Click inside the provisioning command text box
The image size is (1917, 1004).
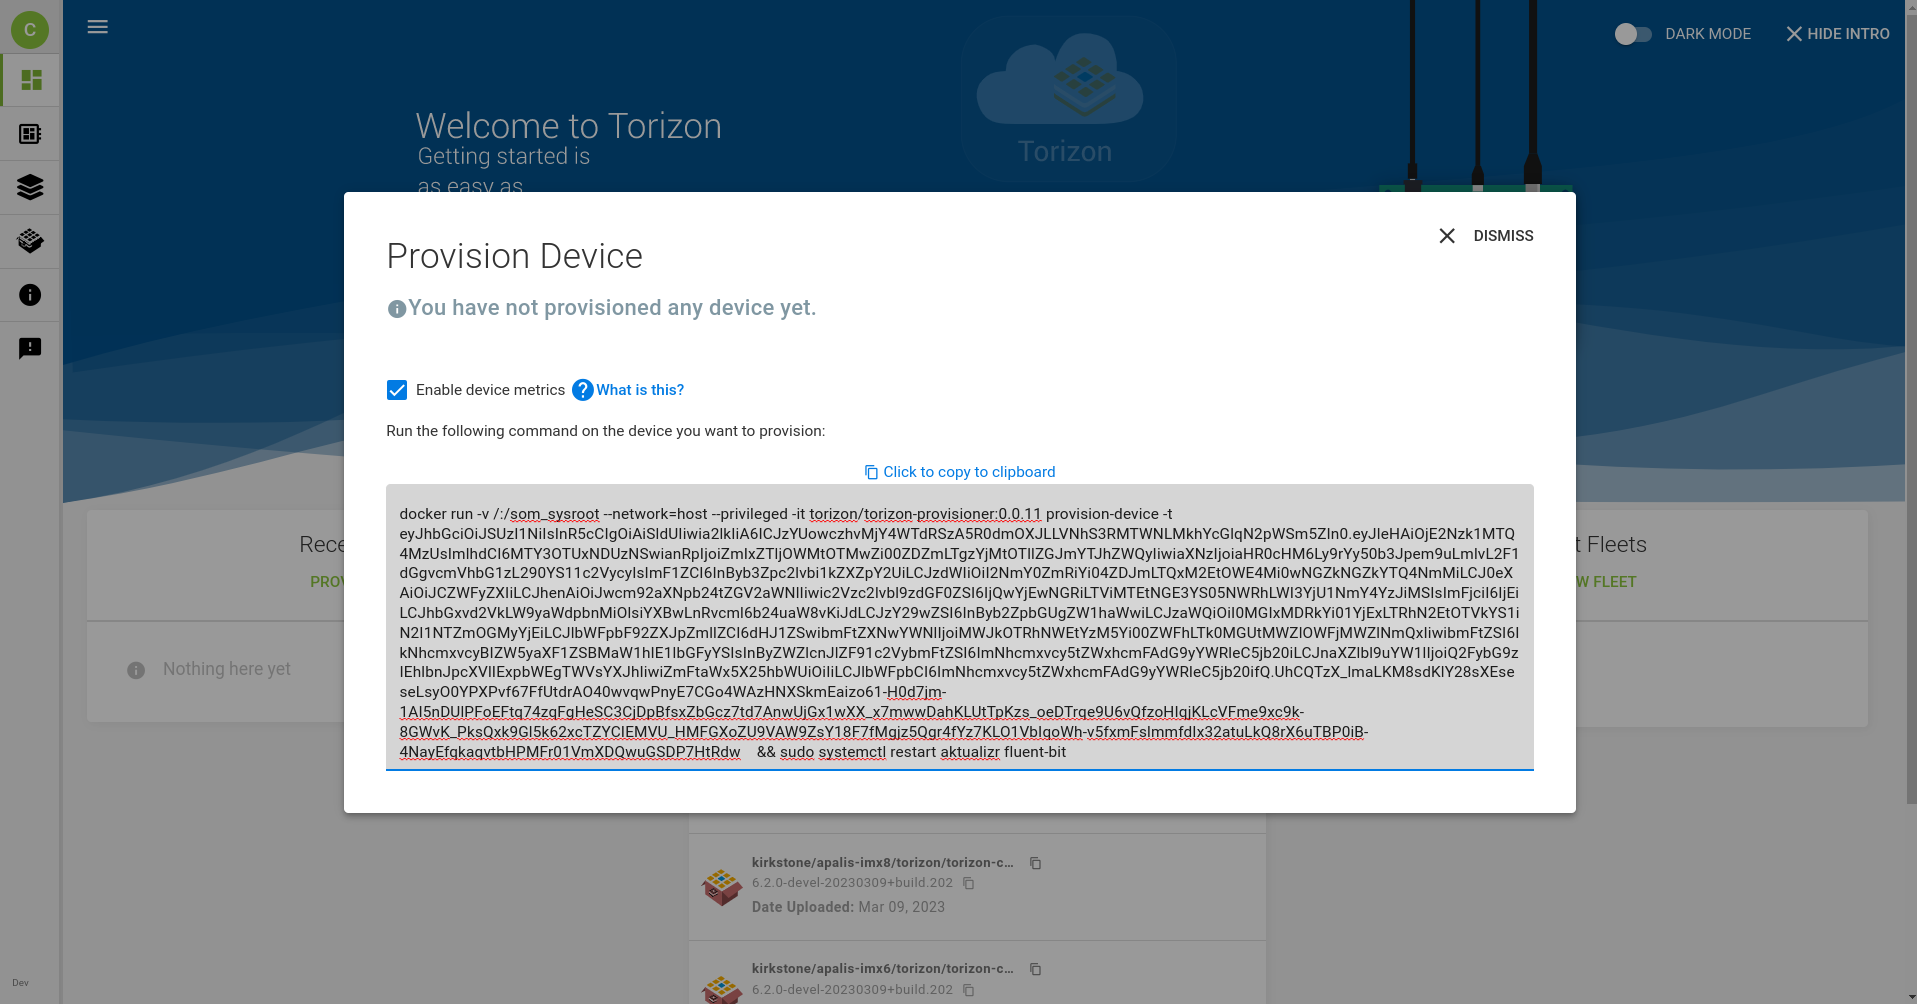pos(960,627)
